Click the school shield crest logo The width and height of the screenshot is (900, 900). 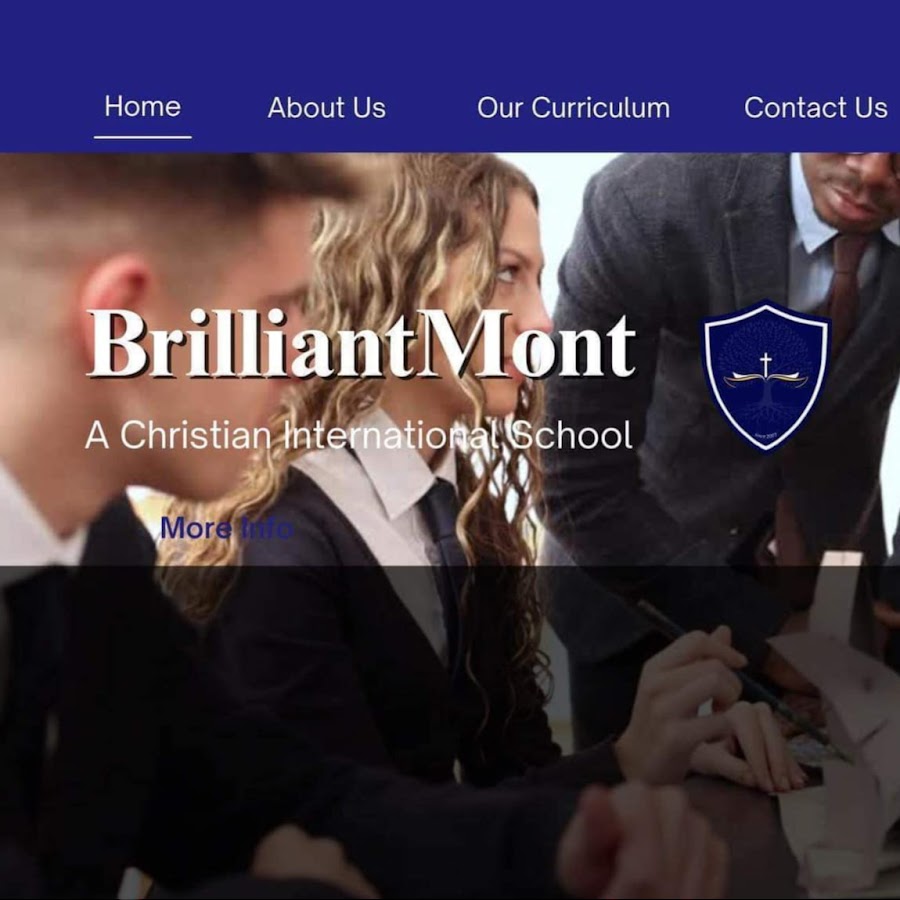pyautogui.click(x=767, y=376)
